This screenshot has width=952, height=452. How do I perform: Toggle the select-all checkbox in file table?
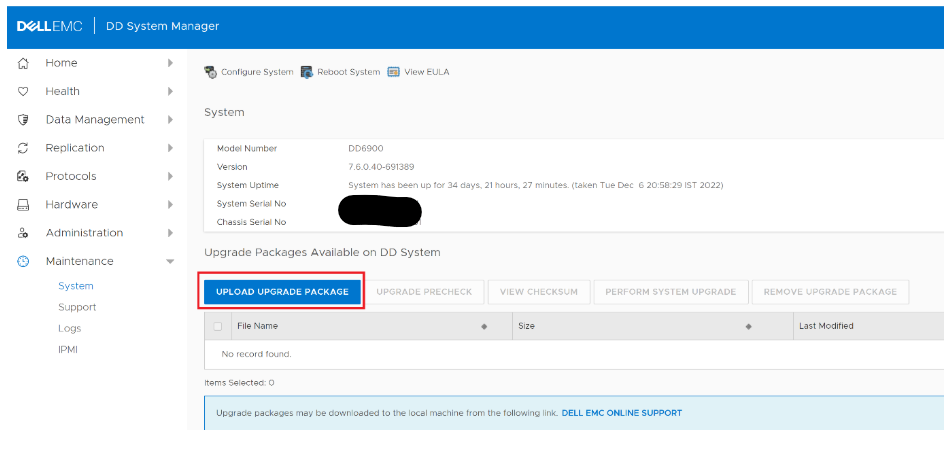pos(218,326)
